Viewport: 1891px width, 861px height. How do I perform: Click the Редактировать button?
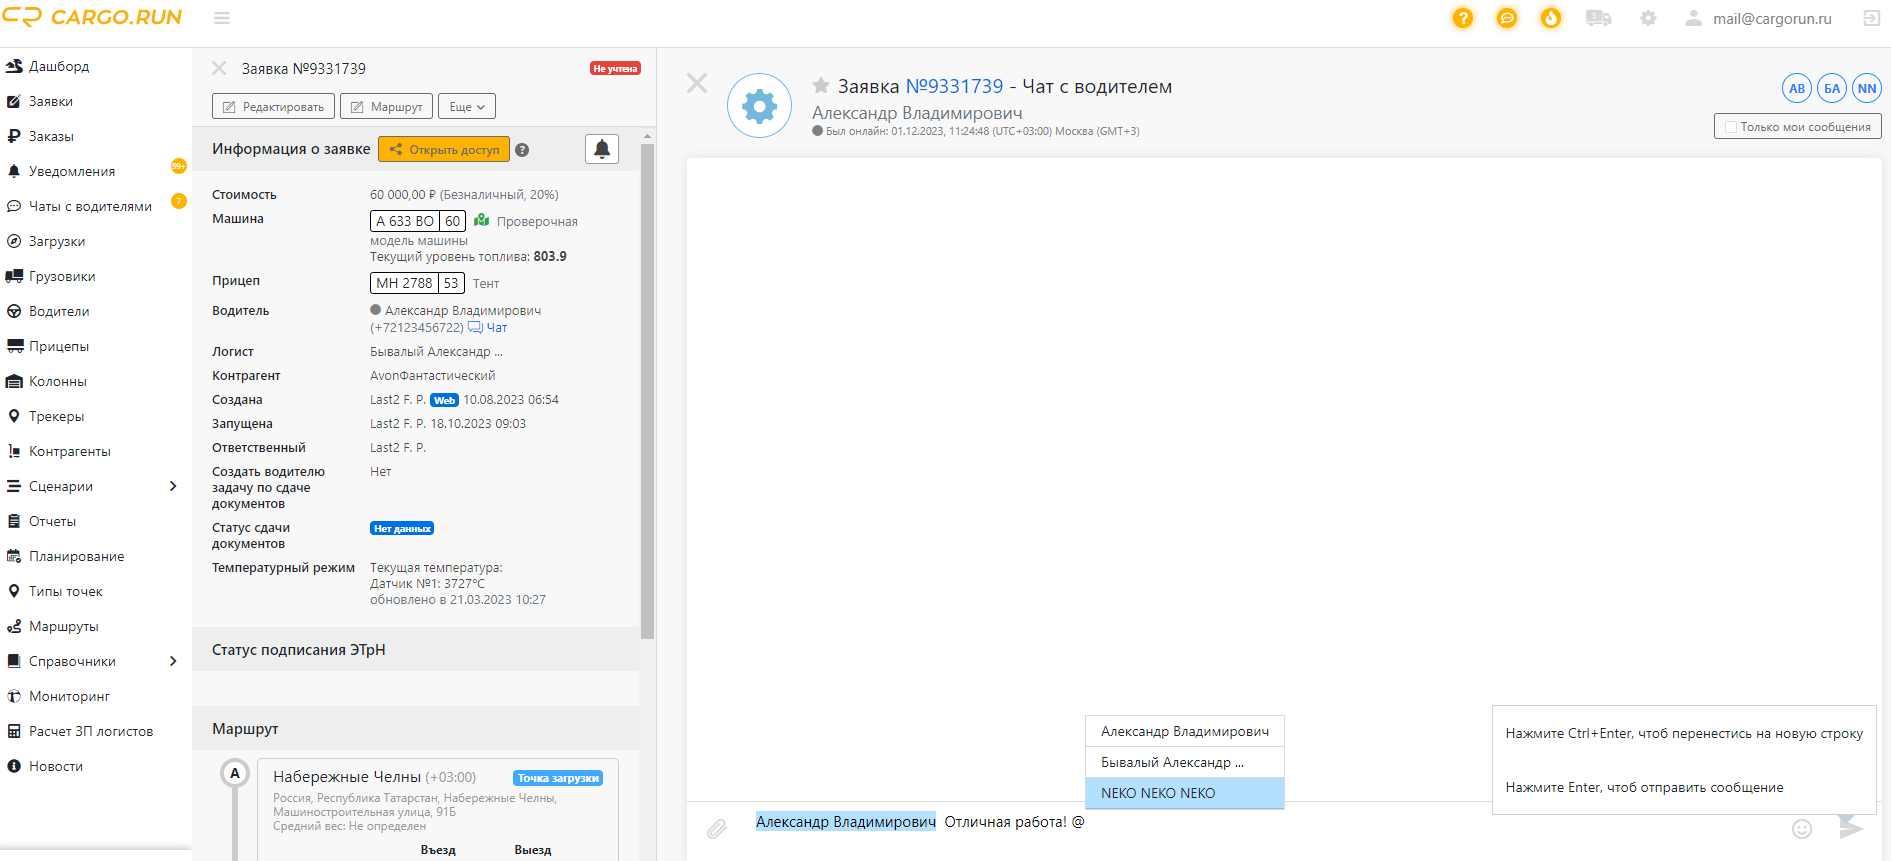click(x=273, y=106)
